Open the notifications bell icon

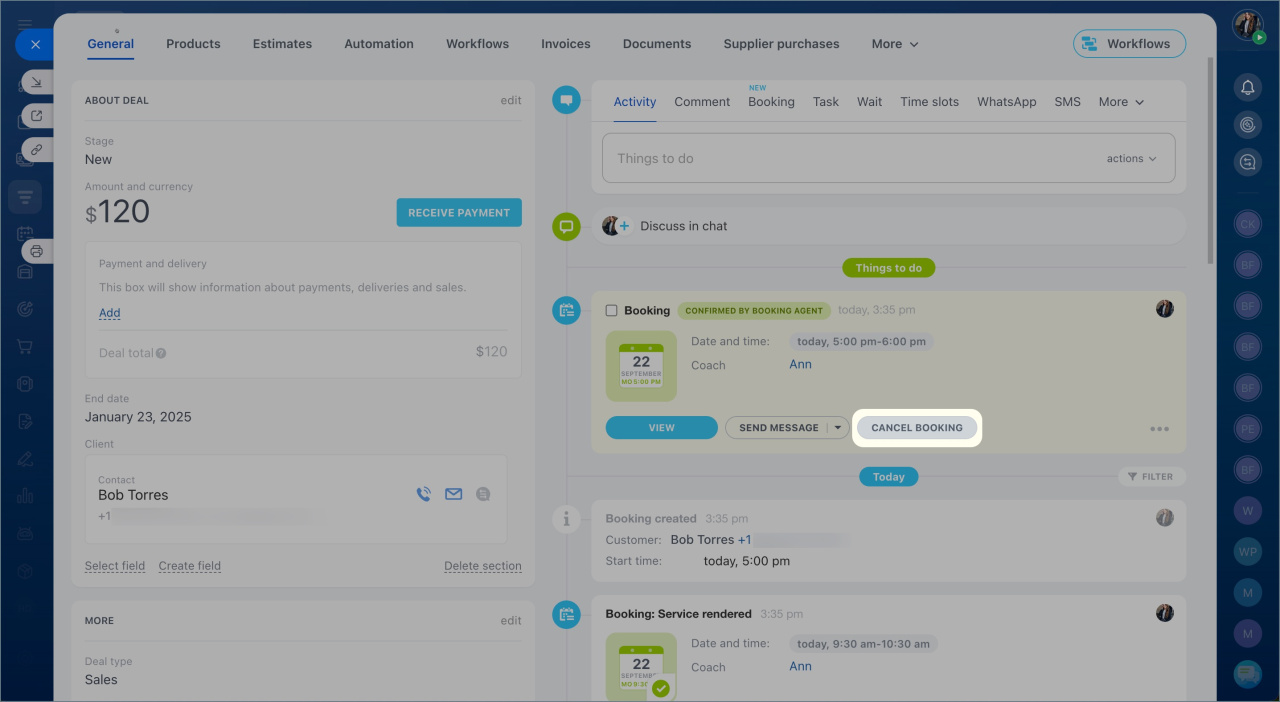tap(1247, 88)
